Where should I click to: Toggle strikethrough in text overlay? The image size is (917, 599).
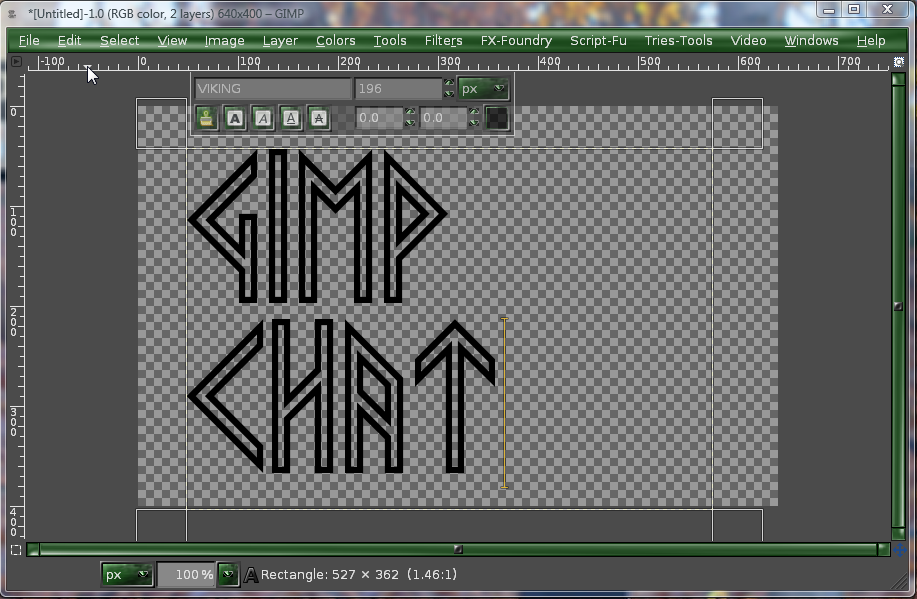[x=319, y=119]
